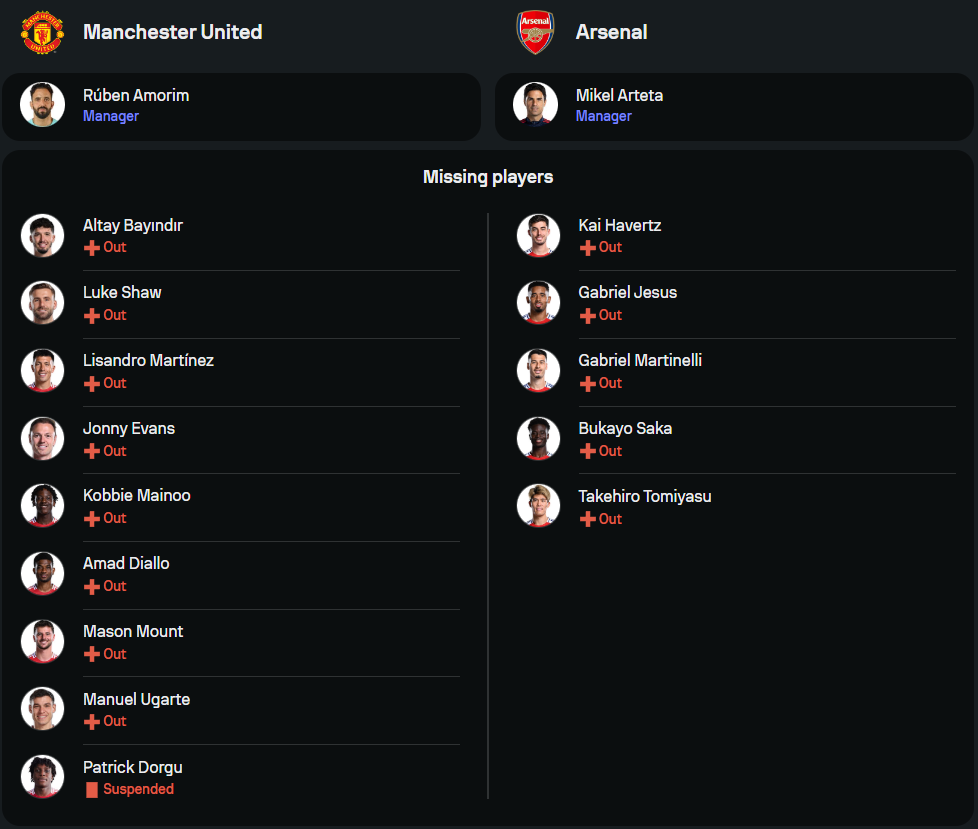Click Kobbie Mainoo's player avatar
This screenshot has height=829, width=978.
[x=42, y=505]
